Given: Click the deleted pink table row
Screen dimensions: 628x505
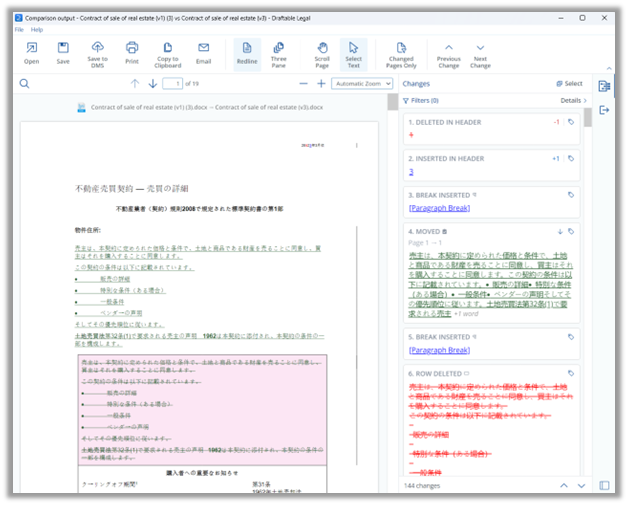Looking at the screenshot, I should (x=202, y=410).
